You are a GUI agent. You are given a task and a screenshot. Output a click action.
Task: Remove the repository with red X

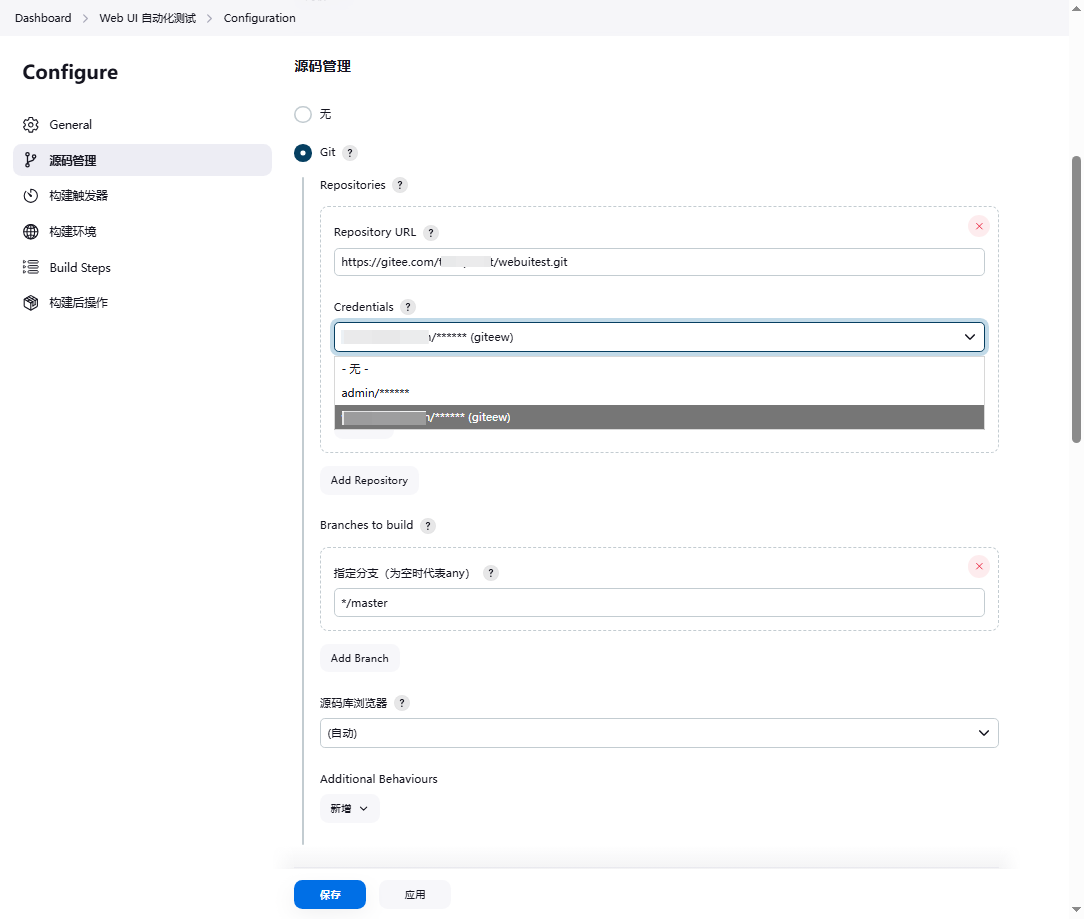[x=979, y=226]
